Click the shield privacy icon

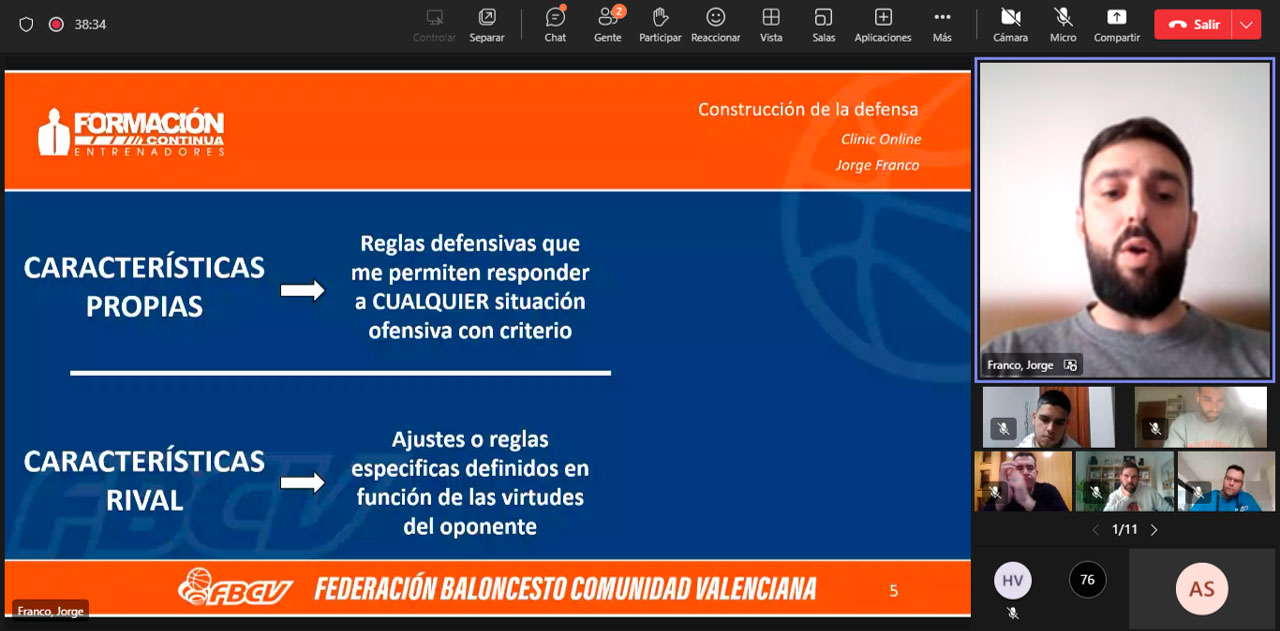pyautogui.click(x=26, y=24)
